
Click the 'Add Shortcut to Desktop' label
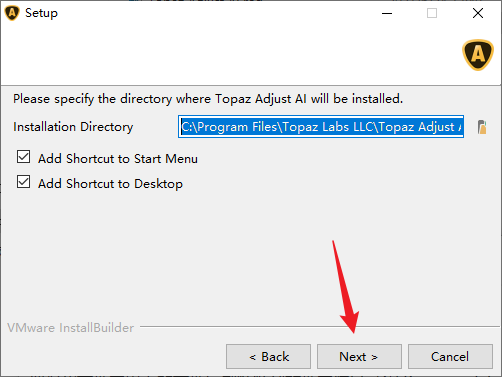point(110,184)
